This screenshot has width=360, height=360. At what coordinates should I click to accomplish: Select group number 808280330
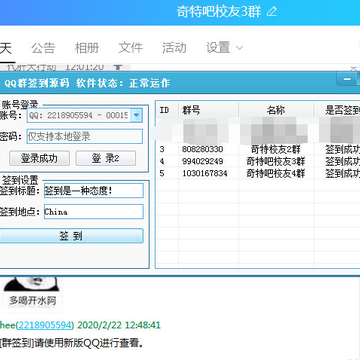tap(203, 149)
